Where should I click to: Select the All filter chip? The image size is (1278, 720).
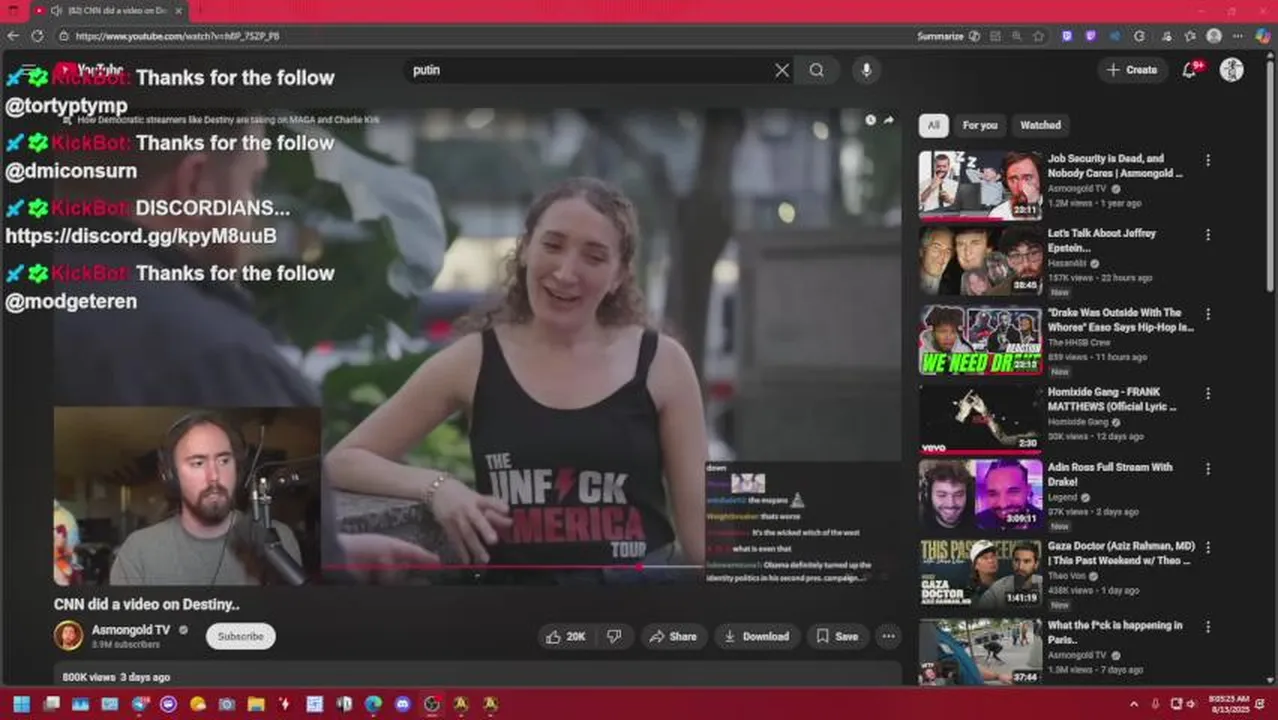[x=933, y=125]
